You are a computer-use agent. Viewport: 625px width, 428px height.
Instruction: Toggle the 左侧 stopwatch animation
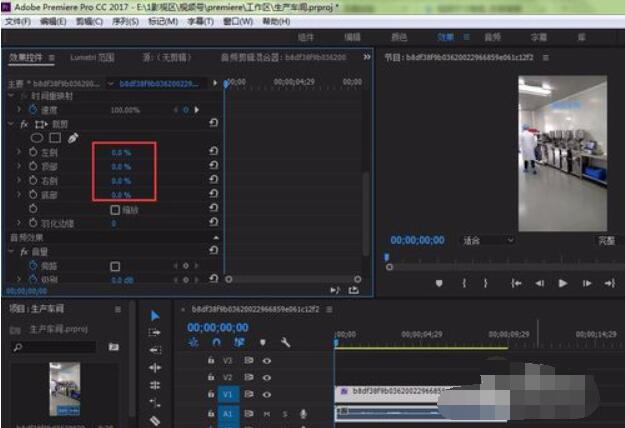(x=33, y=152)
